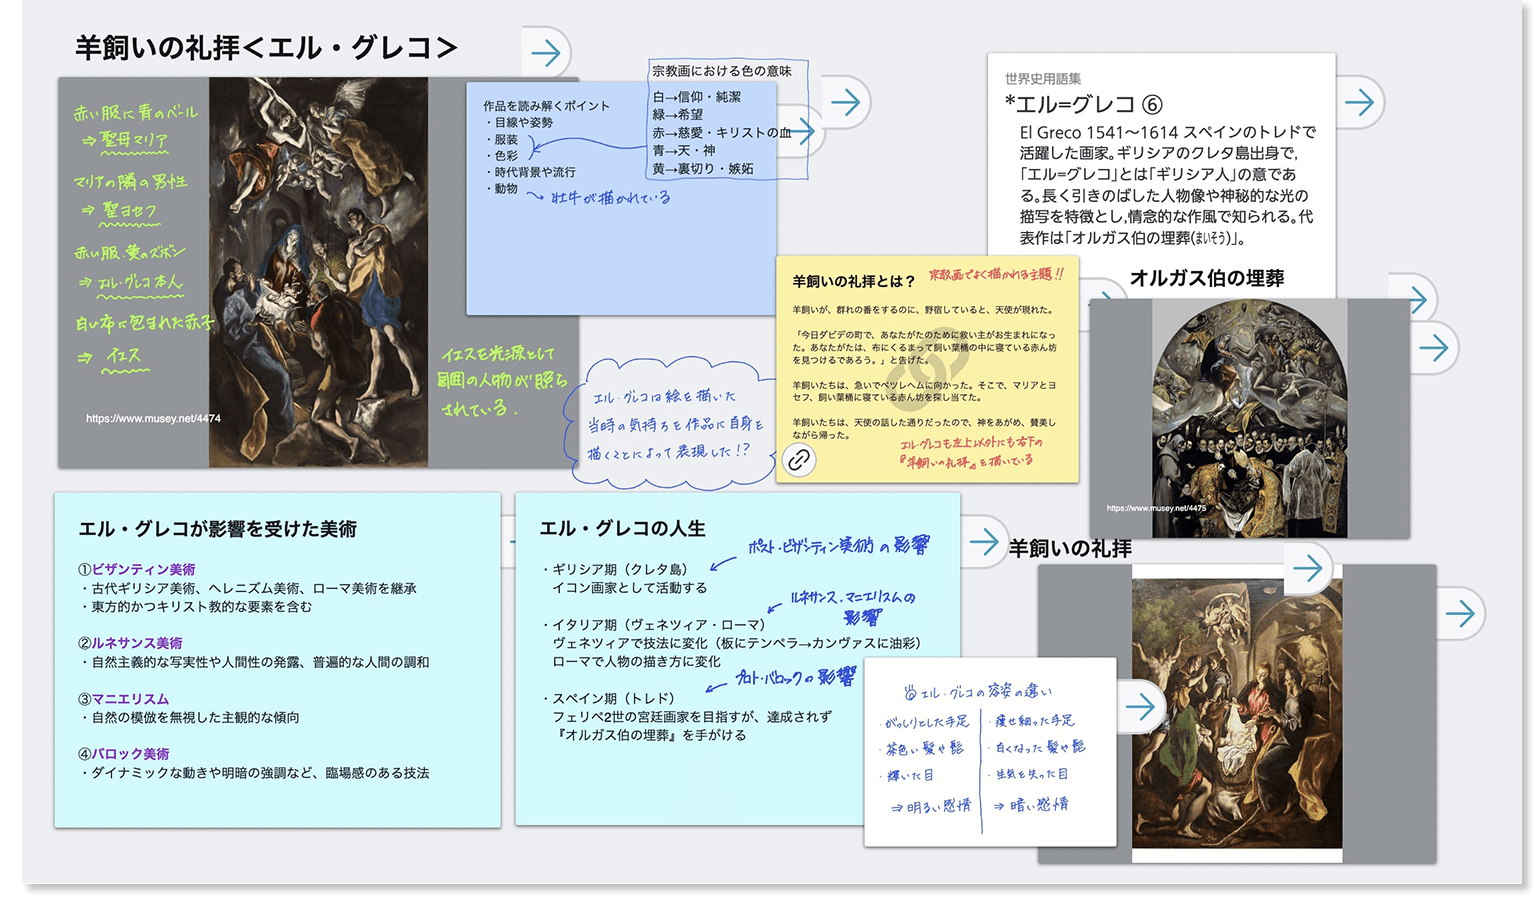Click the handwritten ポスト・ビザンティン美術の影響 note
The height and width of the screenshot is (904, 1540).
pos(838,545)
